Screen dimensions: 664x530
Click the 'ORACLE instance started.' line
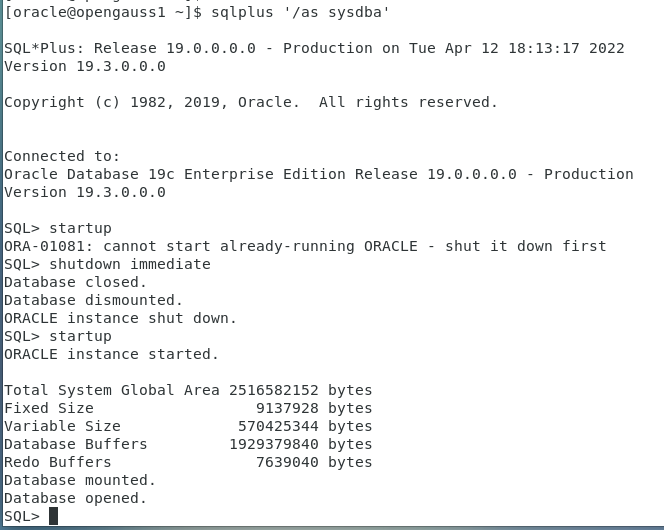111,354
